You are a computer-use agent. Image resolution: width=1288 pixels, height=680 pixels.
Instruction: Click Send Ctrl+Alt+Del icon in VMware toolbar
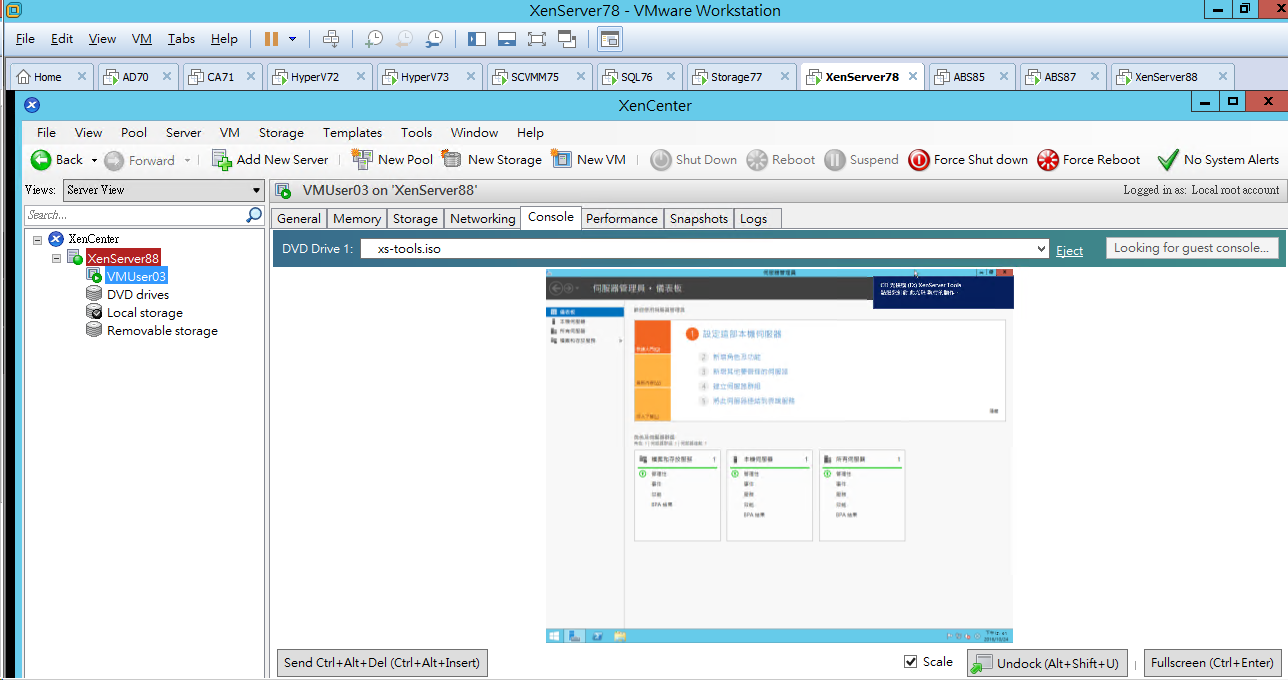coord(331,39)
